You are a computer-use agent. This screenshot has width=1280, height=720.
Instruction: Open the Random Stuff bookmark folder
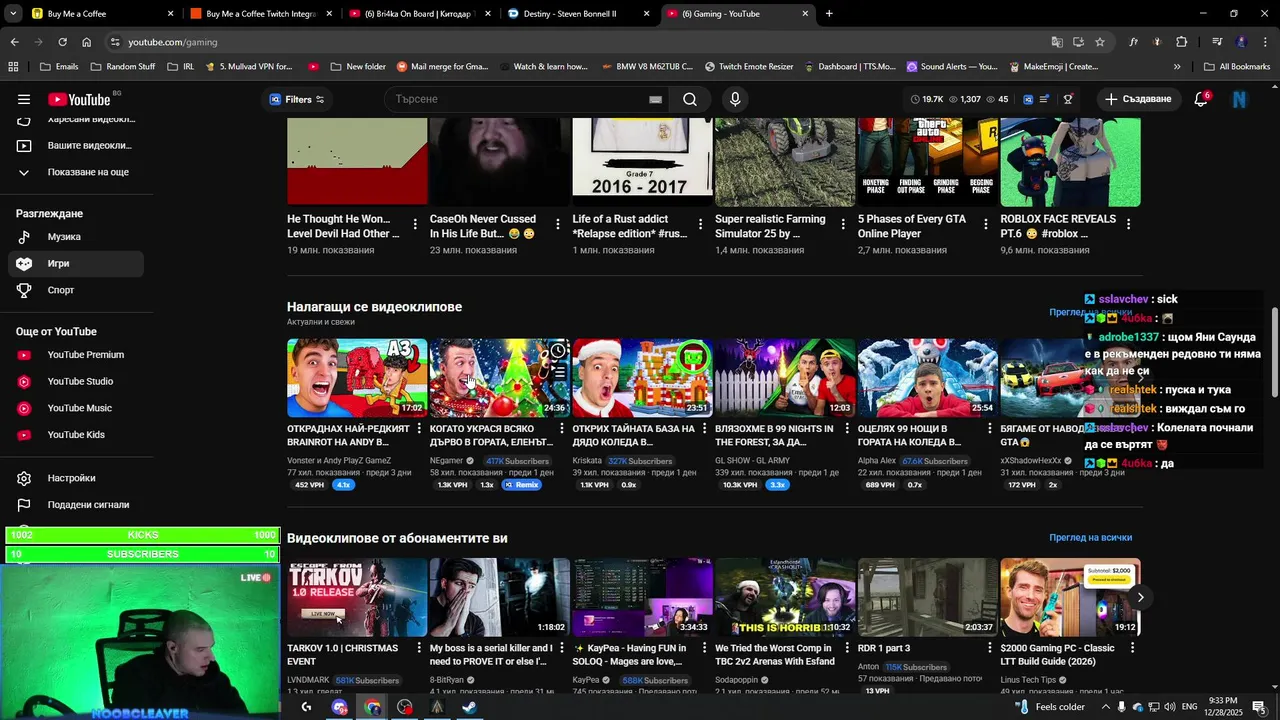click(122, 67)
